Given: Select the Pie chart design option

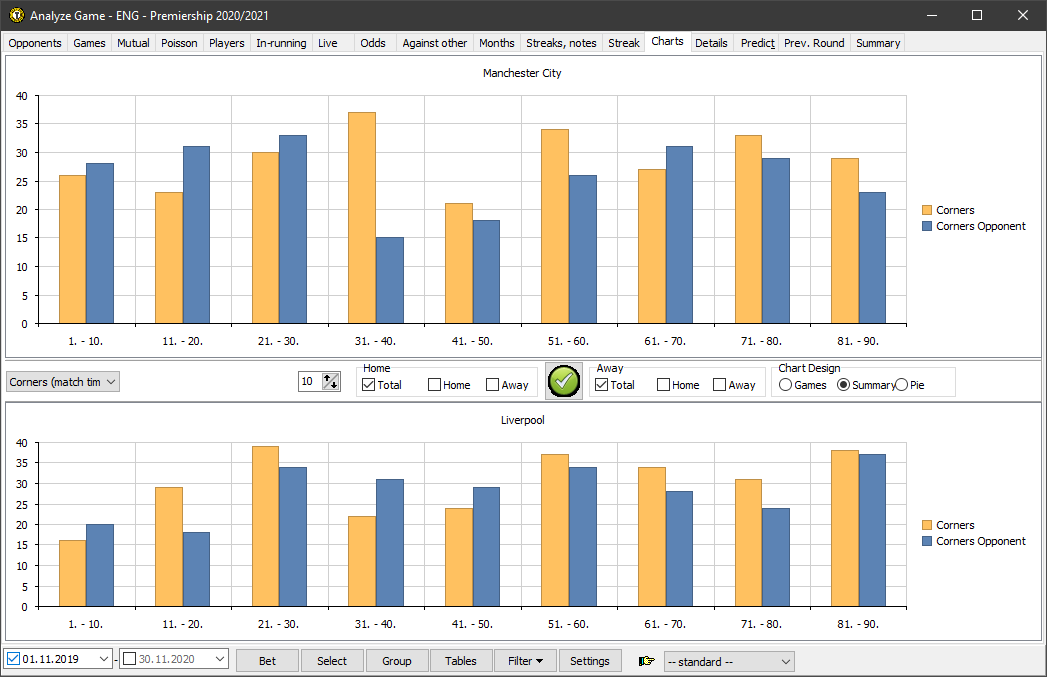Looking at the screenshot, I should point(902,385).
